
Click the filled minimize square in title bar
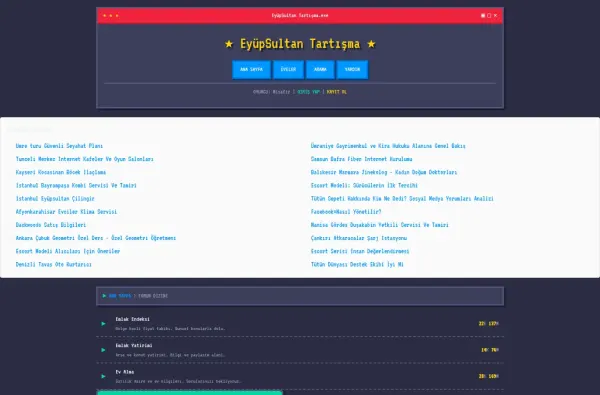click(483, 16)
